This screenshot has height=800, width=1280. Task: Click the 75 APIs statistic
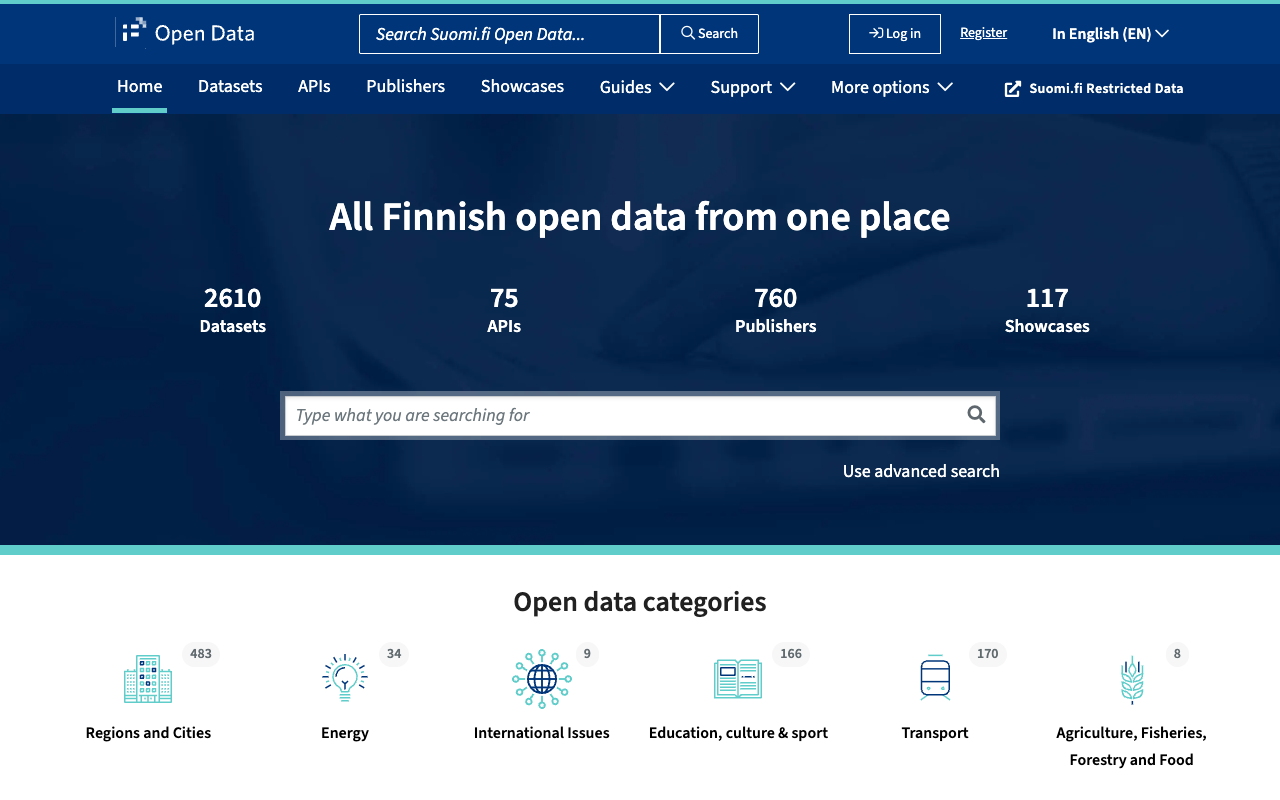[504, 310]
